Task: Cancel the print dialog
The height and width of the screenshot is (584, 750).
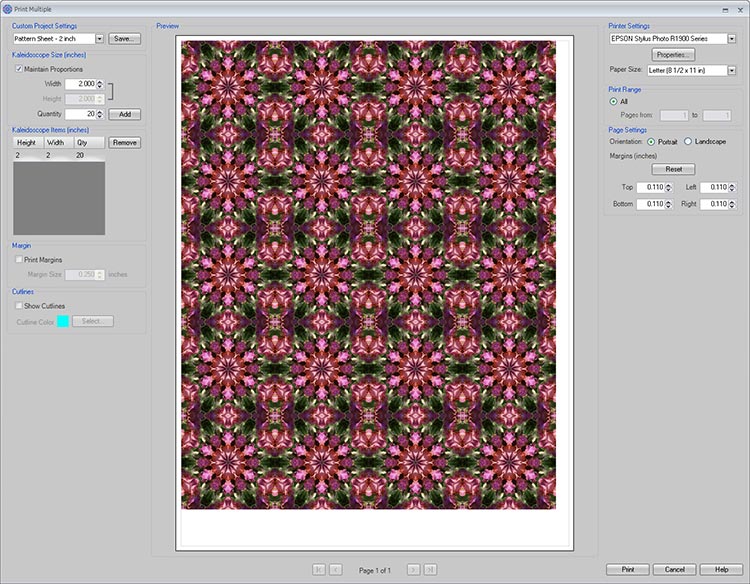Action: coord(674,569)
